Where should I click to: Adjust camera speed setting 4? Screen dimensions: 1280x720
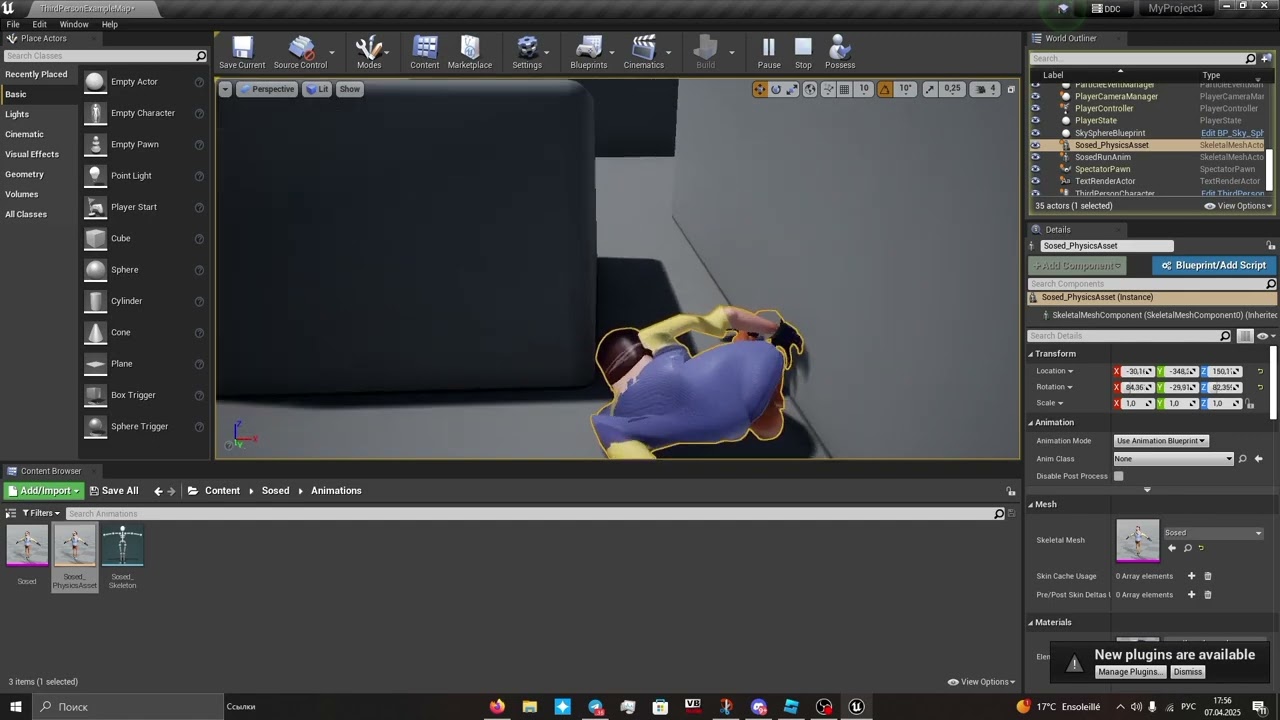[x=986, y=89]
